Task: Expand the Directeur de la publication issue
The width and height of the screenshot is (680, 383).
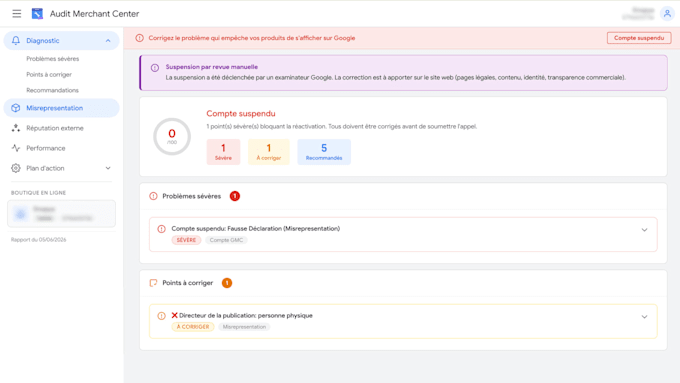Action: [x=644, y=317]
